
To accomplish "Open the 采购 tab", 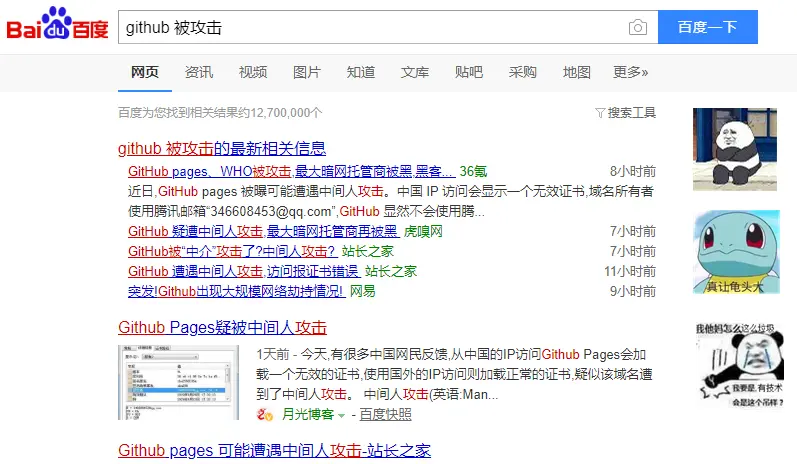I will (x=523, y=72).
